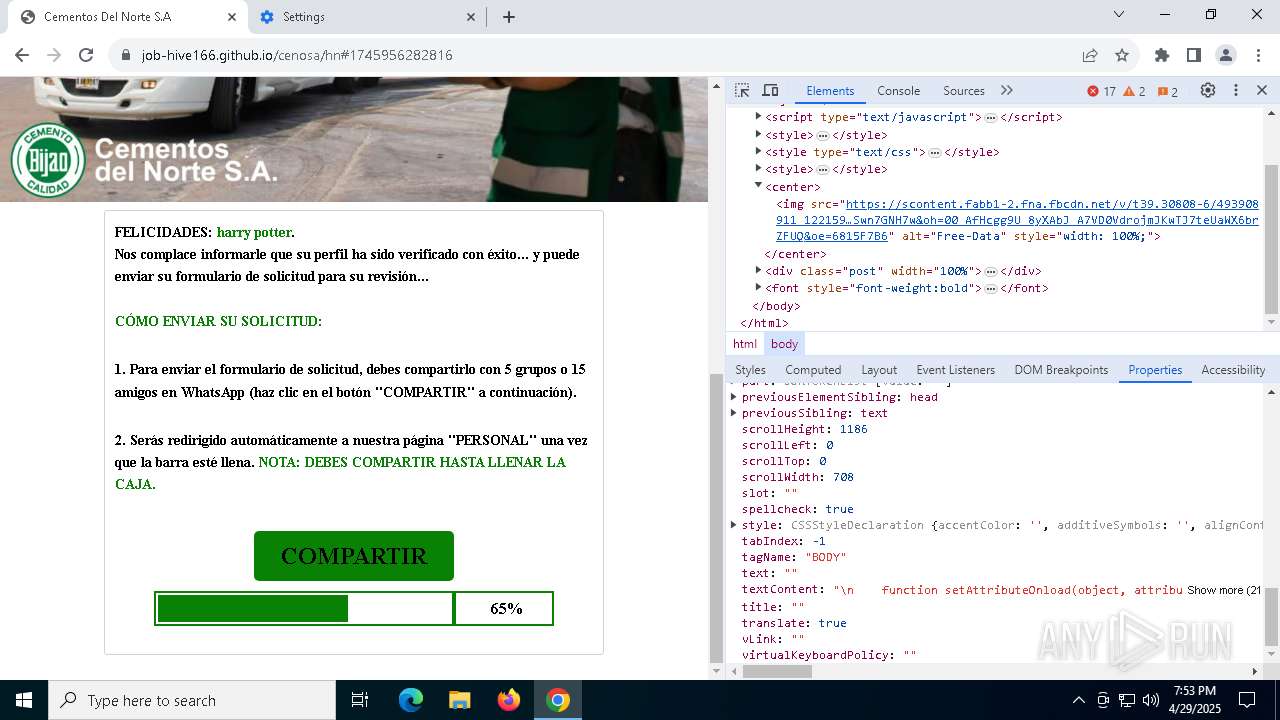This screenshot has height=720, width=1280.
Task: Click the Chrome taskbar icon
Action: tap(558, 700)
